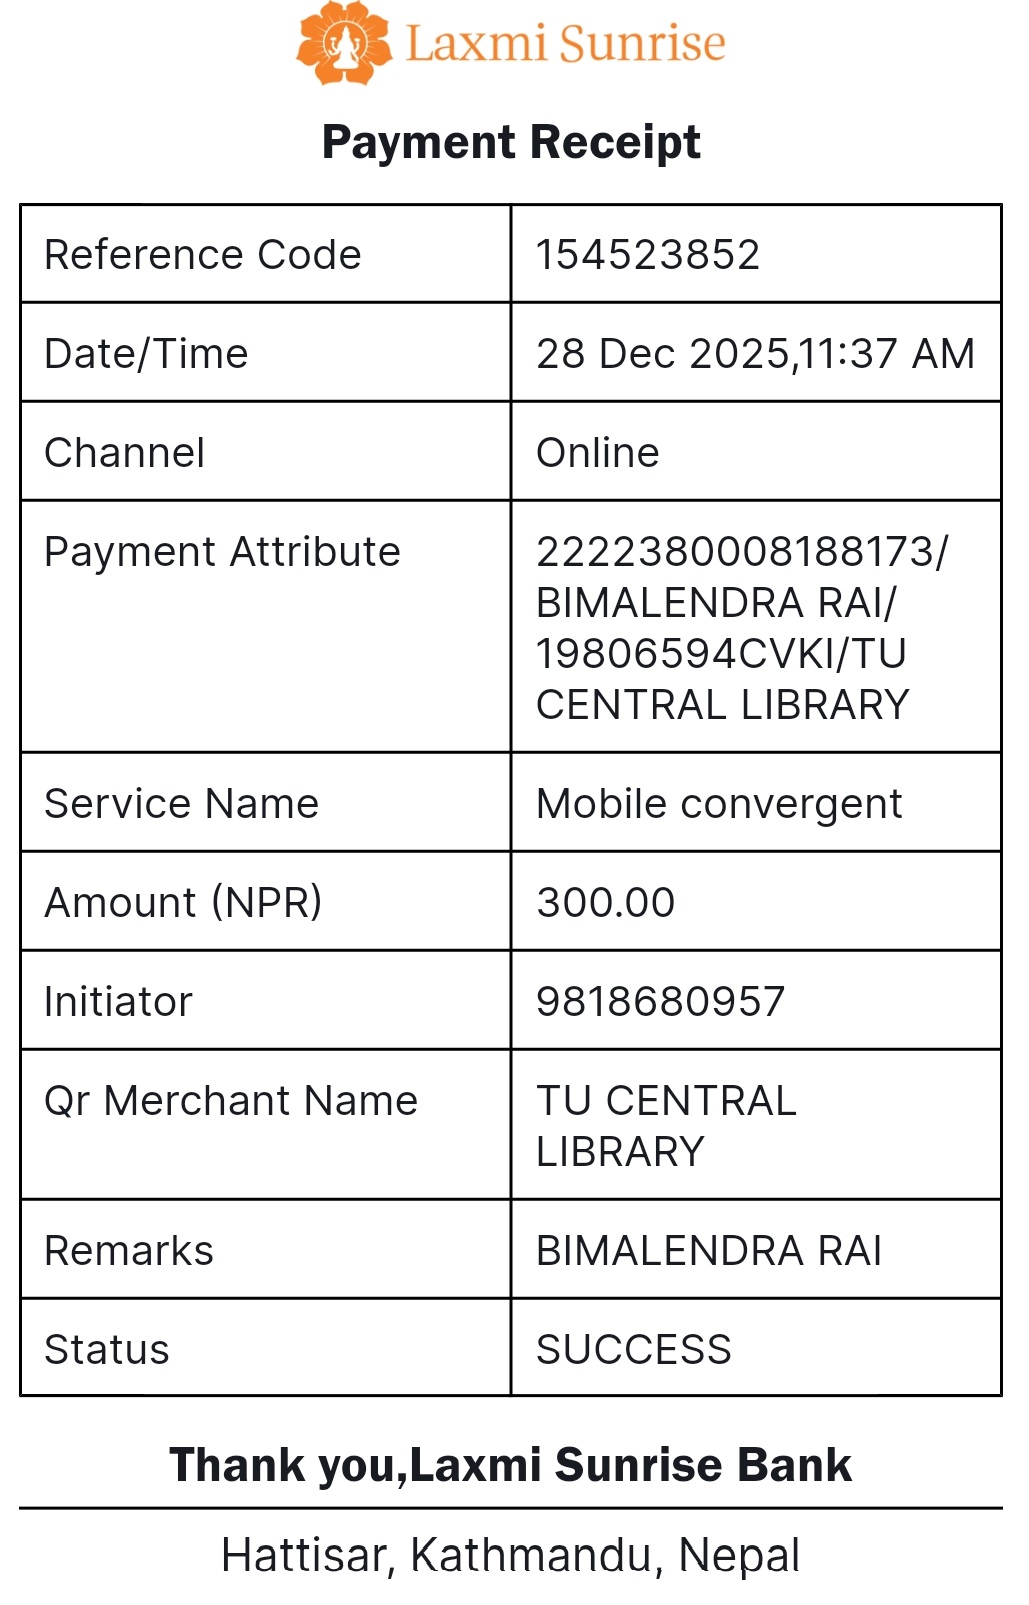This screenshot has width=1029, height=1605.
Task: Click the Qr Merchant Name label
Action: pos(231,1101)
